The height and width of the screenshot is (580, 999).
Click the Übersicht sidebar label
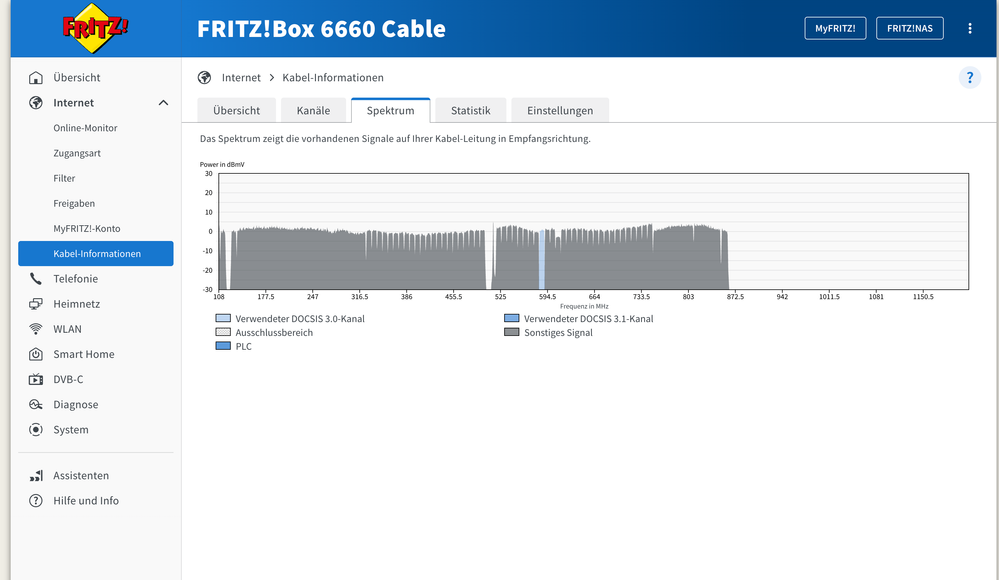(76, 78)
